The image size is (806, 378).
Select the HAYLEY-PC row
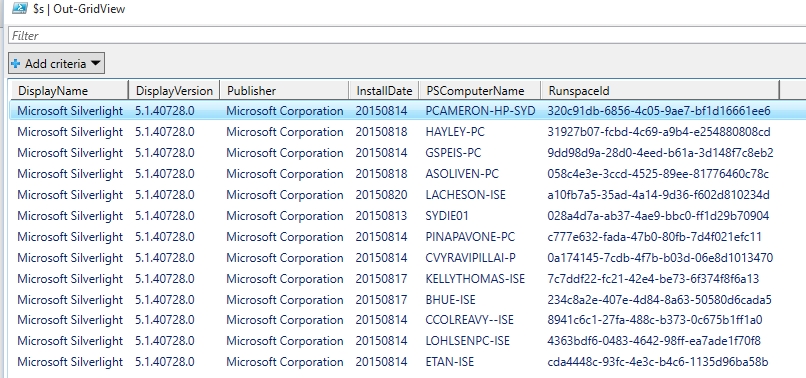point(407,132)
